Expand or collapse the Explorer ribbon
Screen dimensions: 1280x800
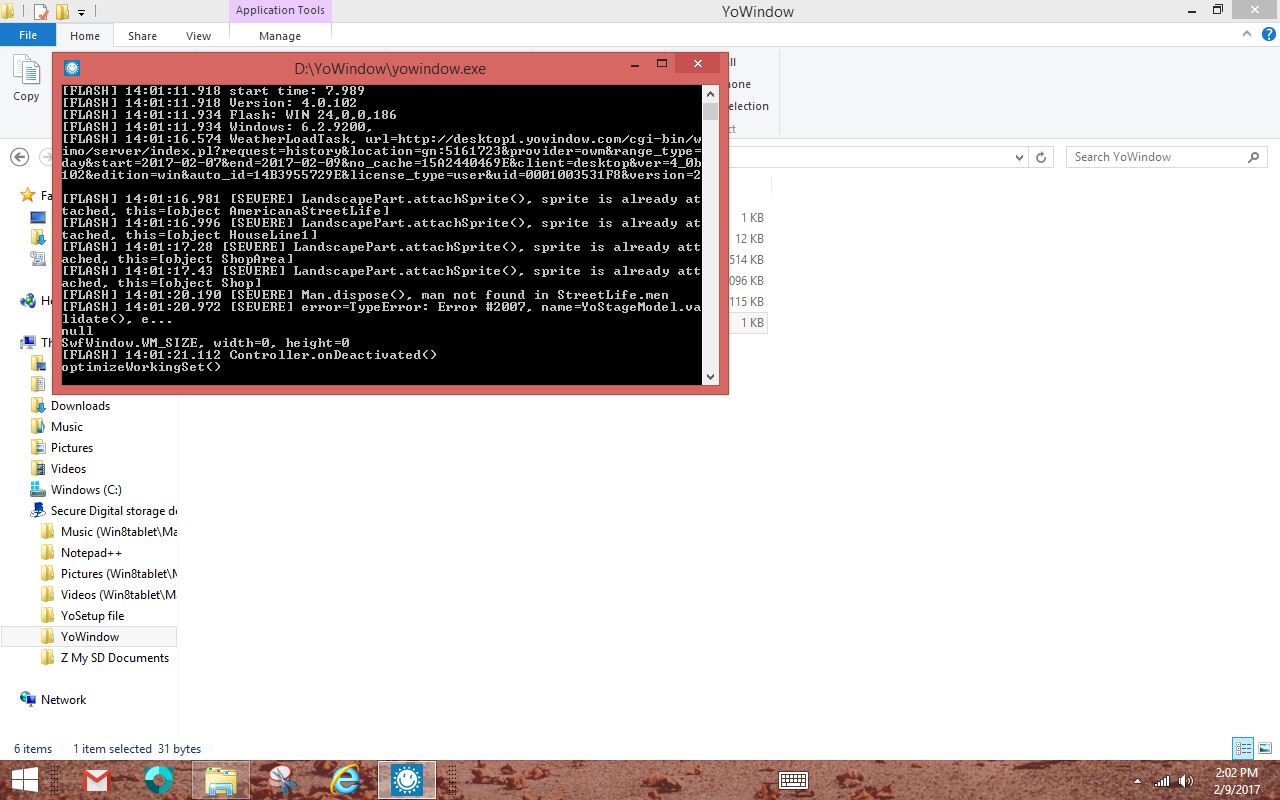[x=1245, y=35]
